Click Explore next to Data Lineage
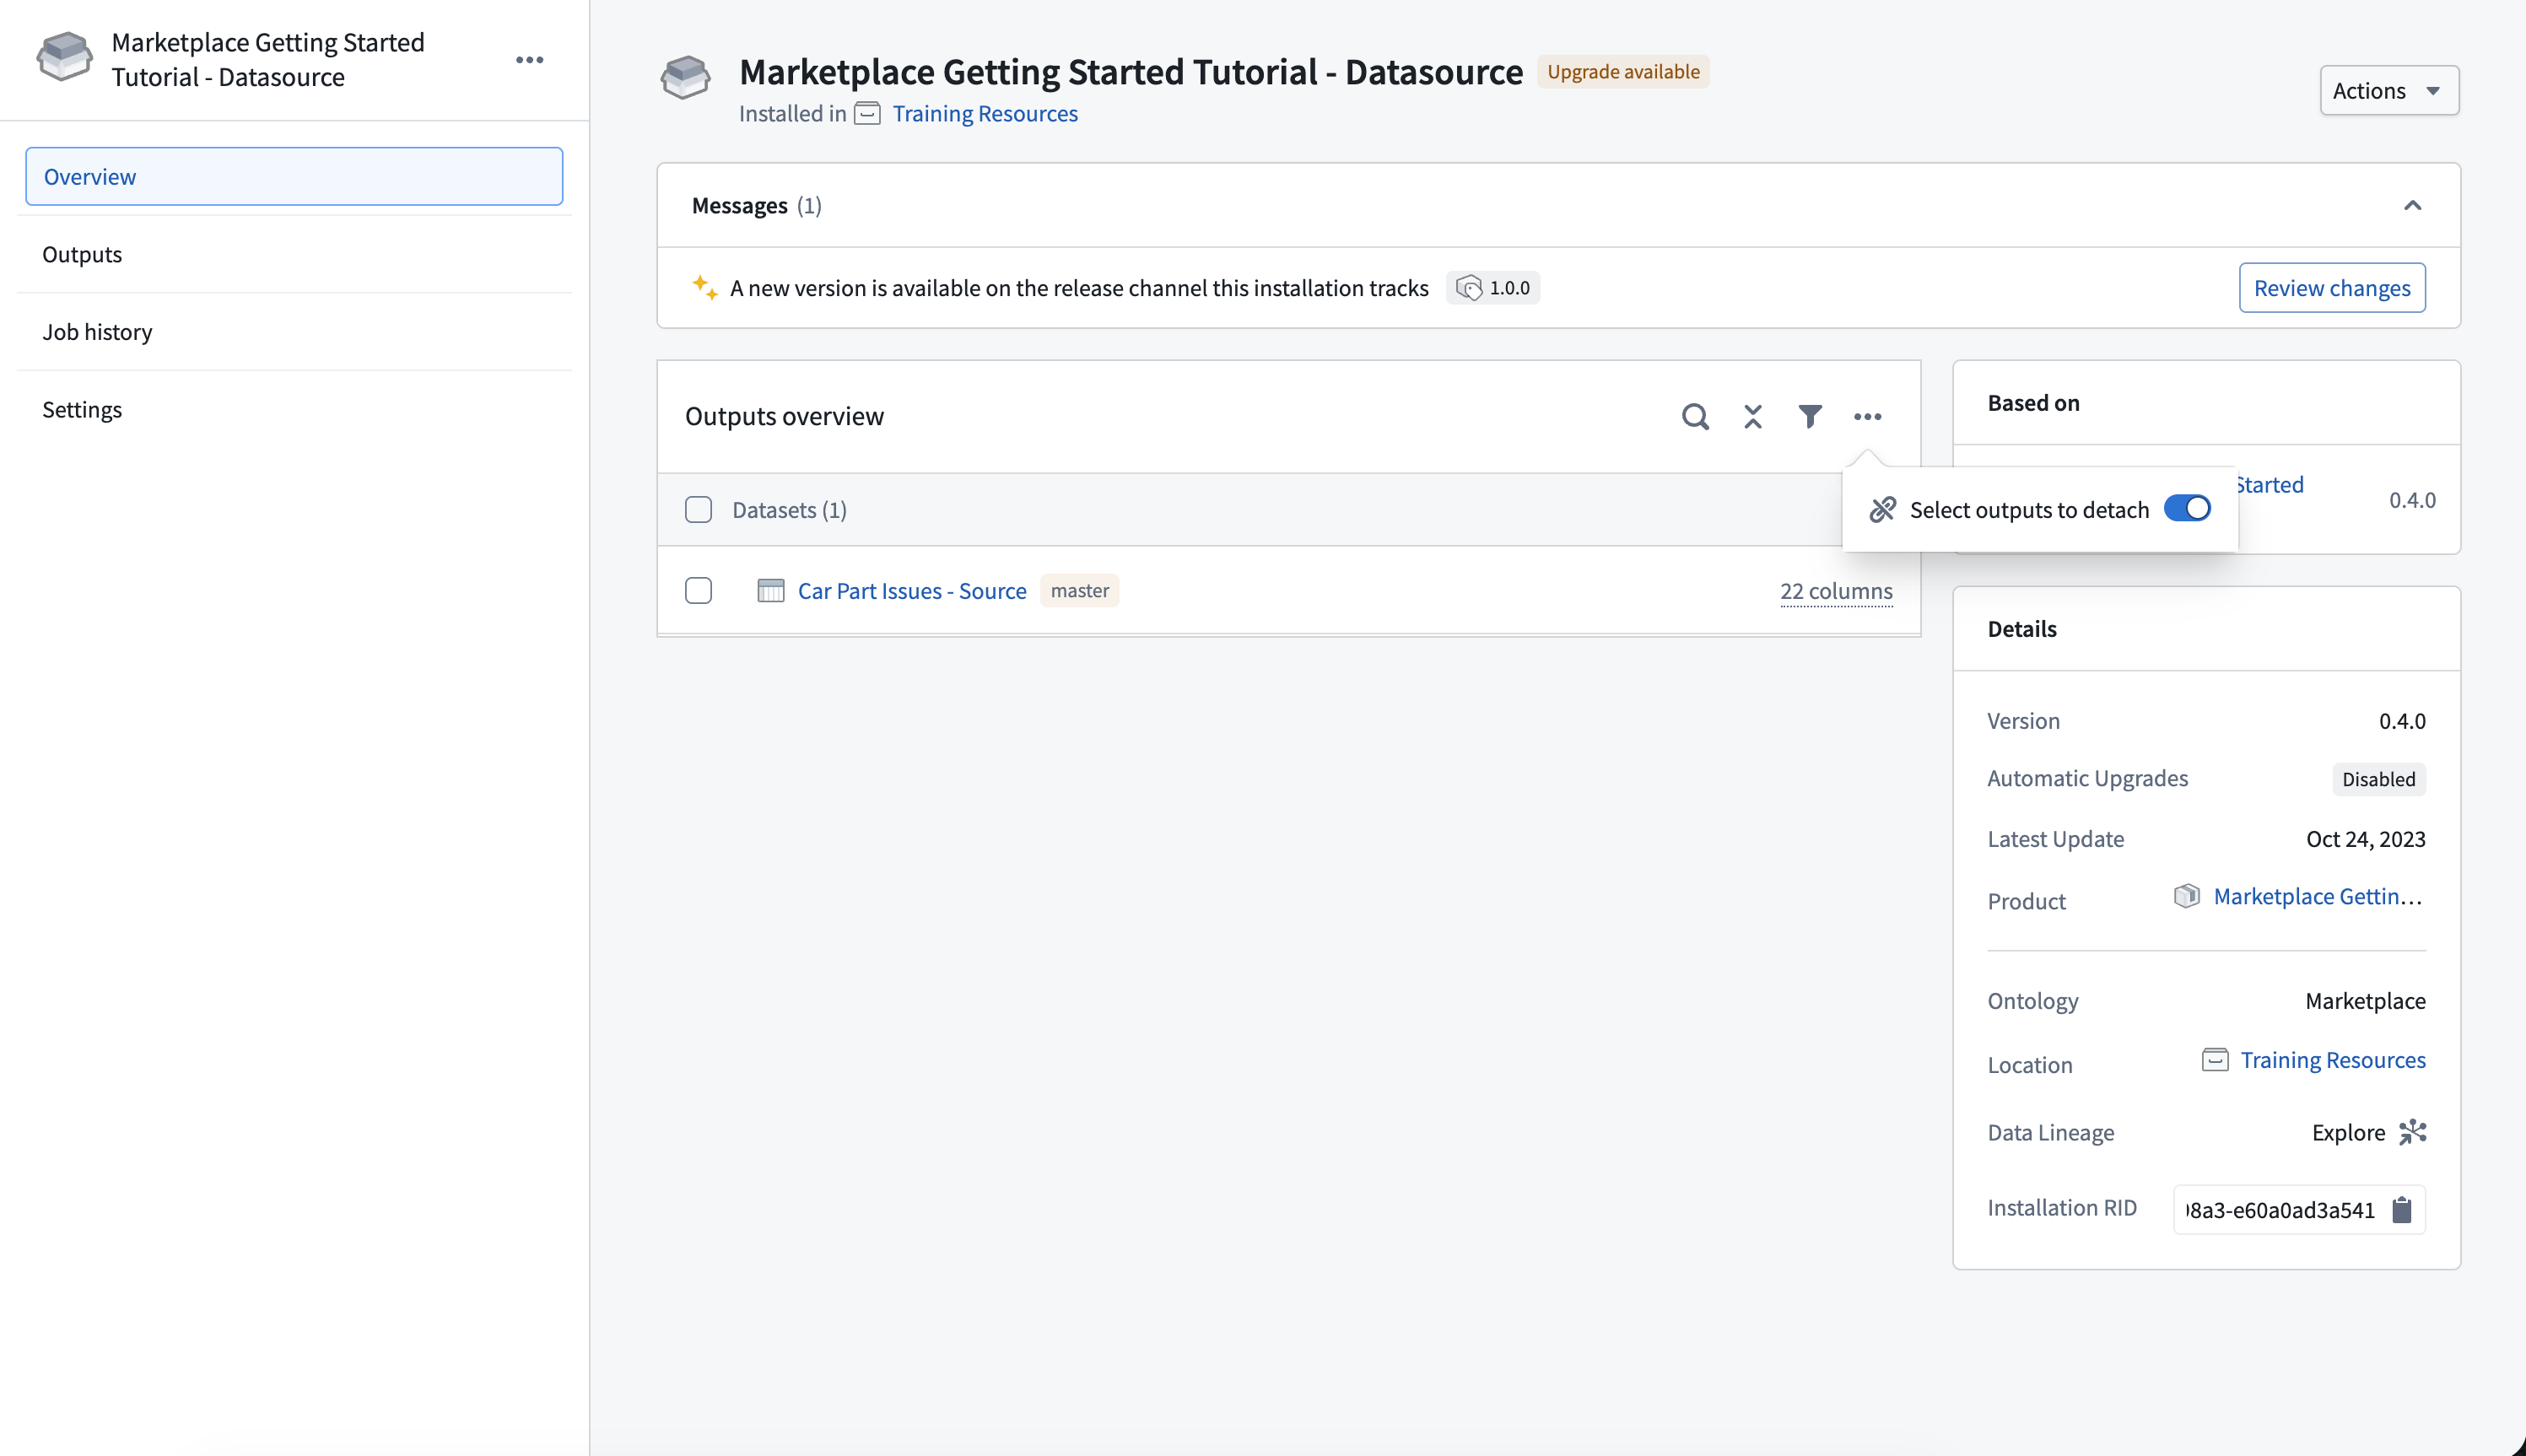 2348,1132
